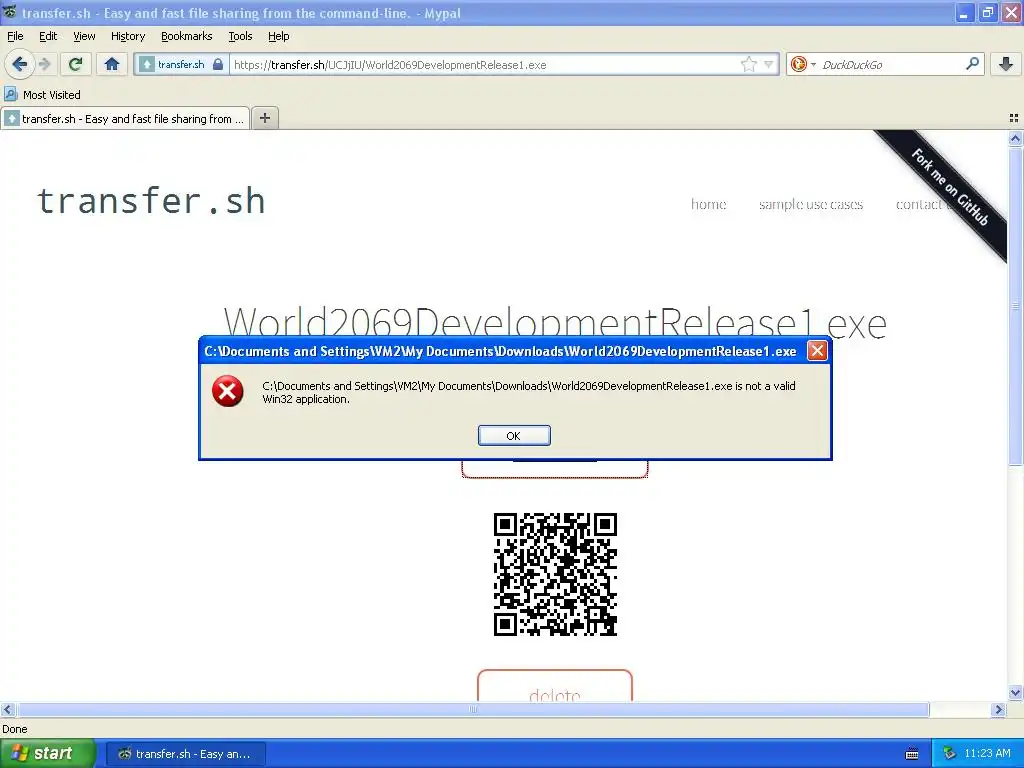
Task: Open a new tab with plus button
Action: 264,118
